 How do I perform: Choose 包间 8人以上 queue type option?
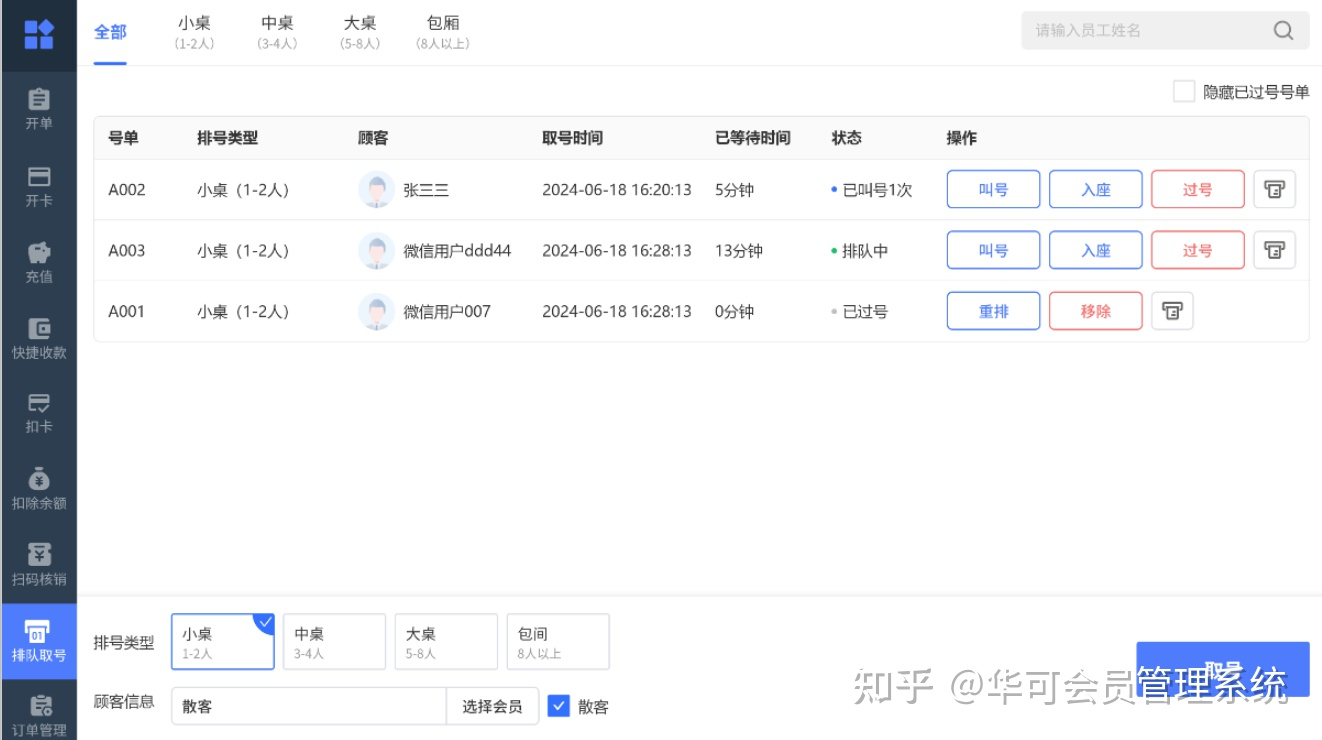pos(557,642)
